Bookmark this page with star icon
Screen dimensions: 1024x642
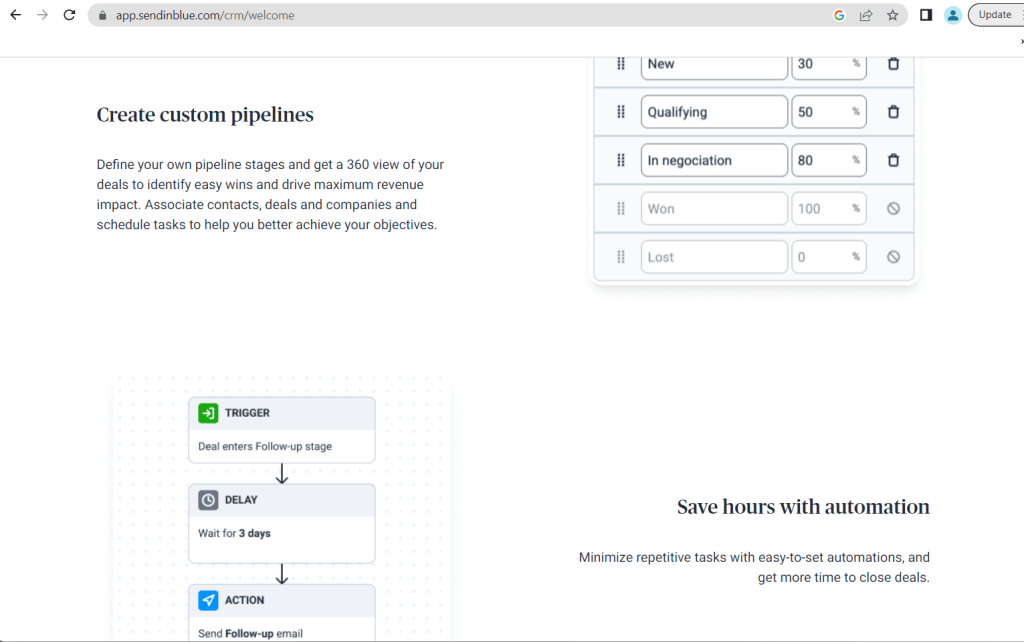tap(892, 15)
